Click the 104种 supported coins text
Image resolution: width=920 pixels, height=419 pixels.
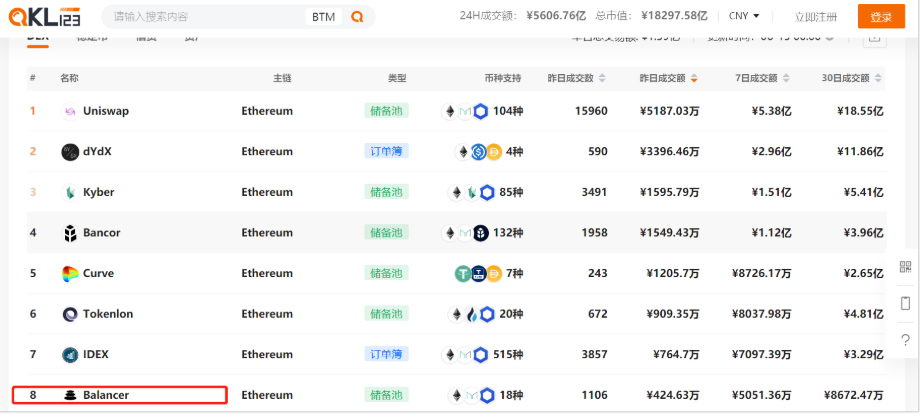(508, 111)
